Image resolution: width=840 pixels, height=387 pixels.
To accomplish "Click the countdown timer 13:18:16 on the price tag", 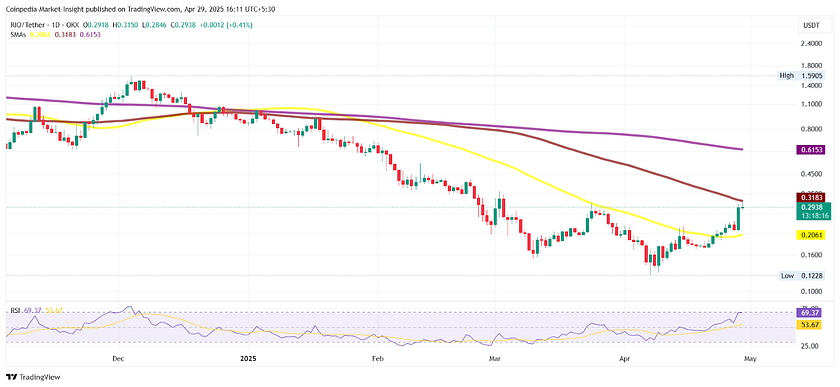I will point(815,215).
